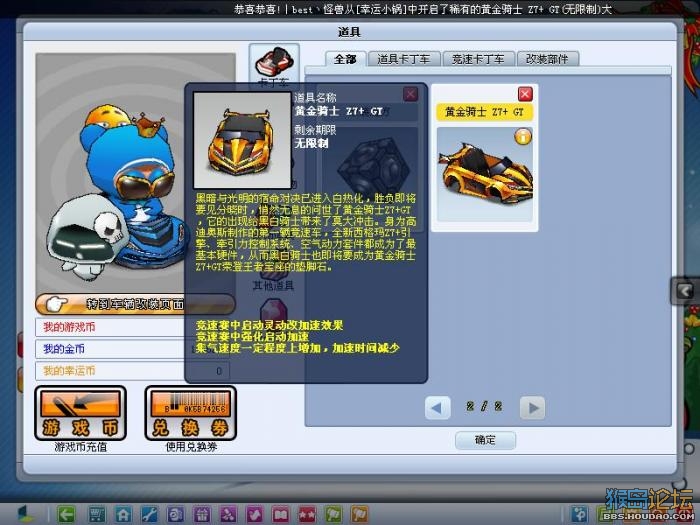Open the pink heart icon in the bottom toolbar
The height and width of the screenshot is (525, 700).
pyautogui.click(x=254, y=514)
